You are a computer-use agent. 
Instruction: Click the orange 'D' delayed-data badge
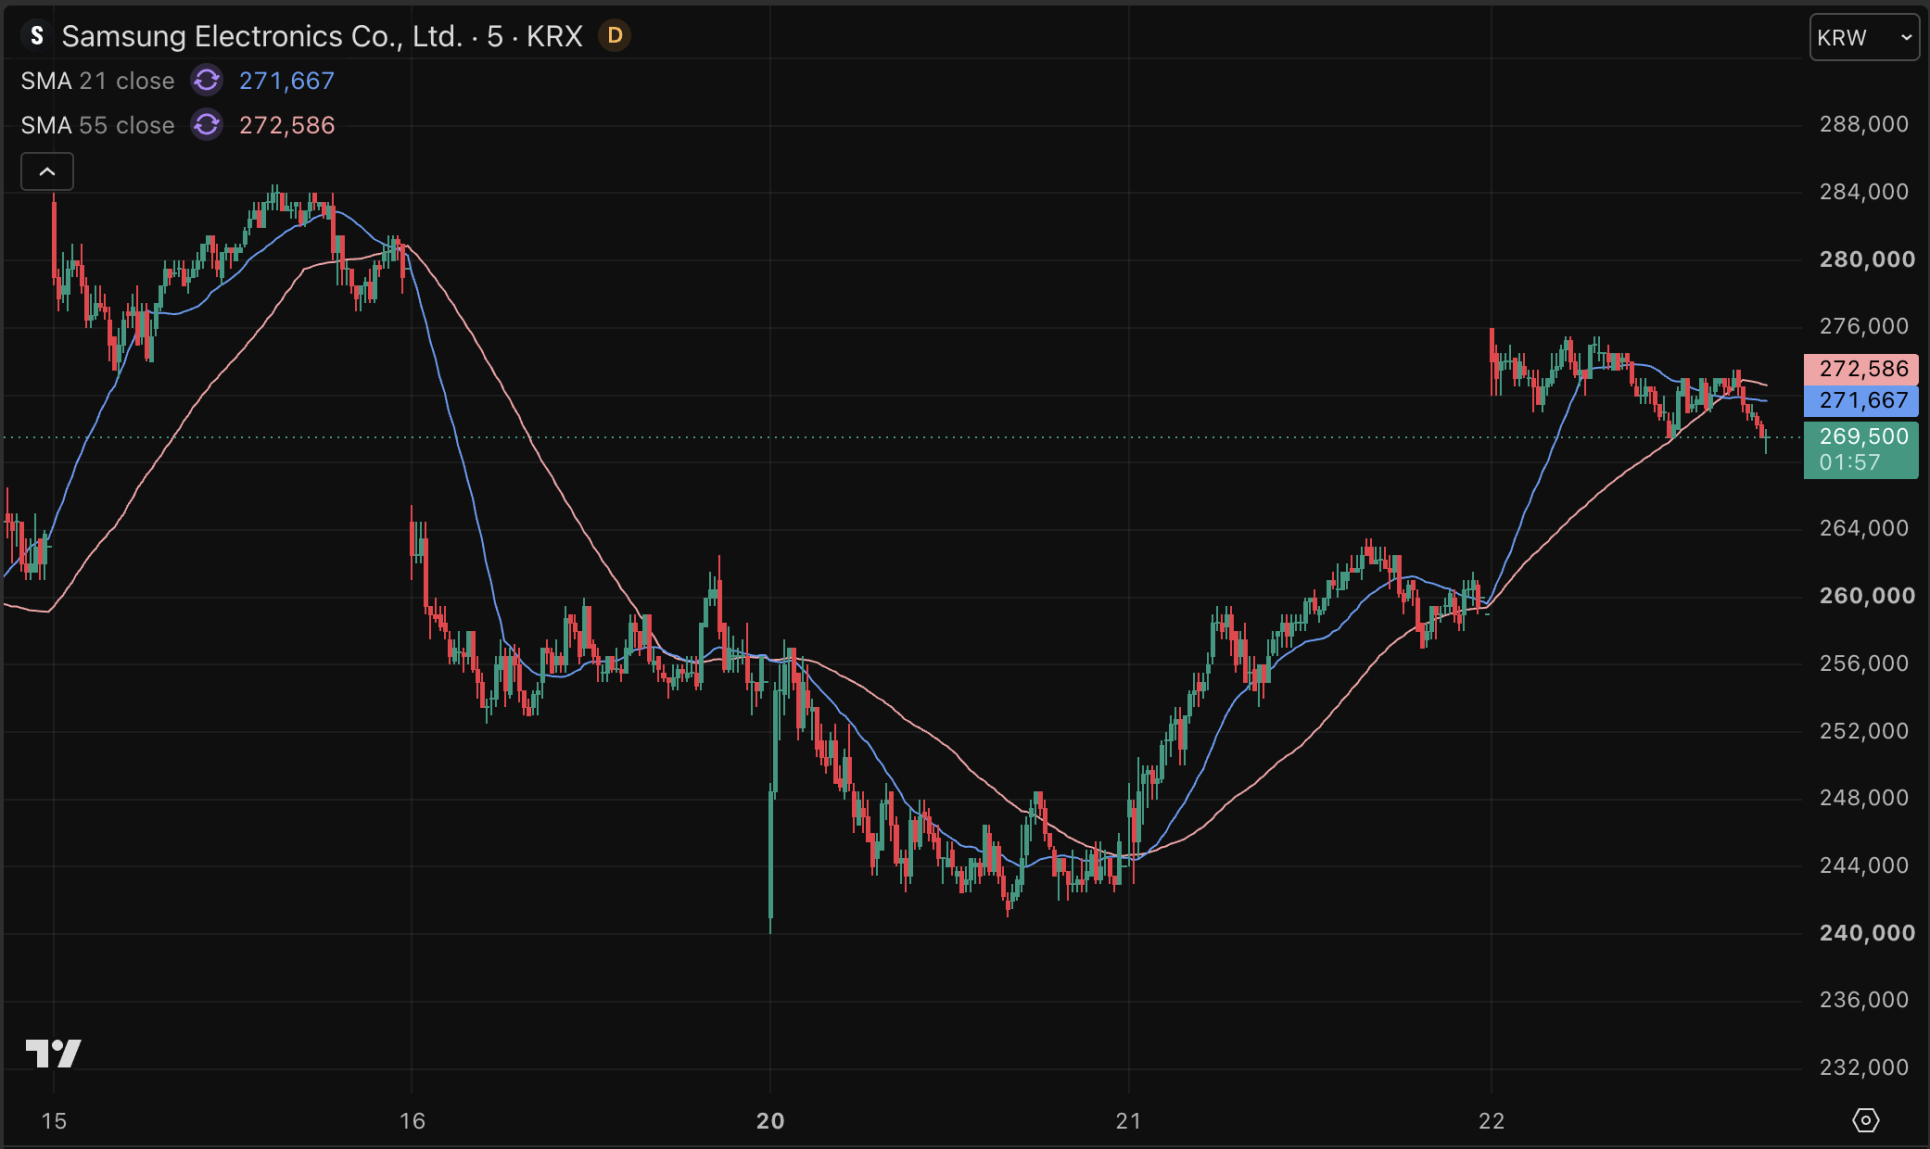point(615,36)
